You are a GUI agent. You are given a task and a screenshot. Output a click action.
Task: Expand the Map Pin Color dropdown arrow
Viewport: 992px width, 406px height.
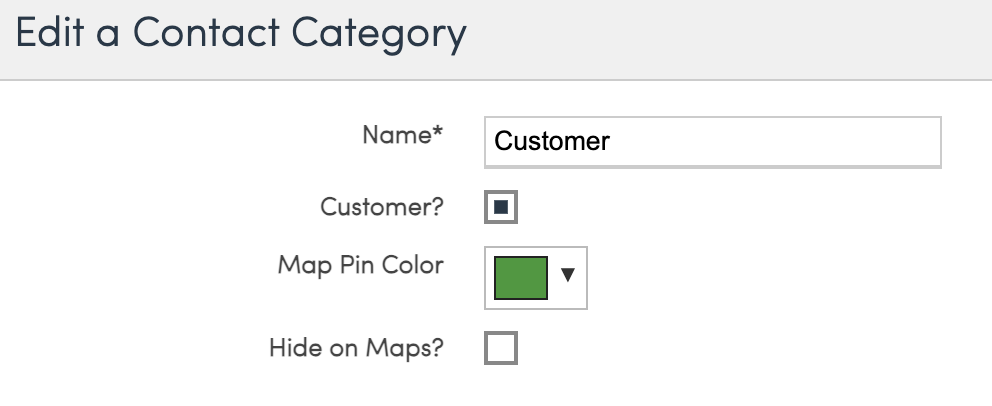pyautogui.click(x=568, y=275)
